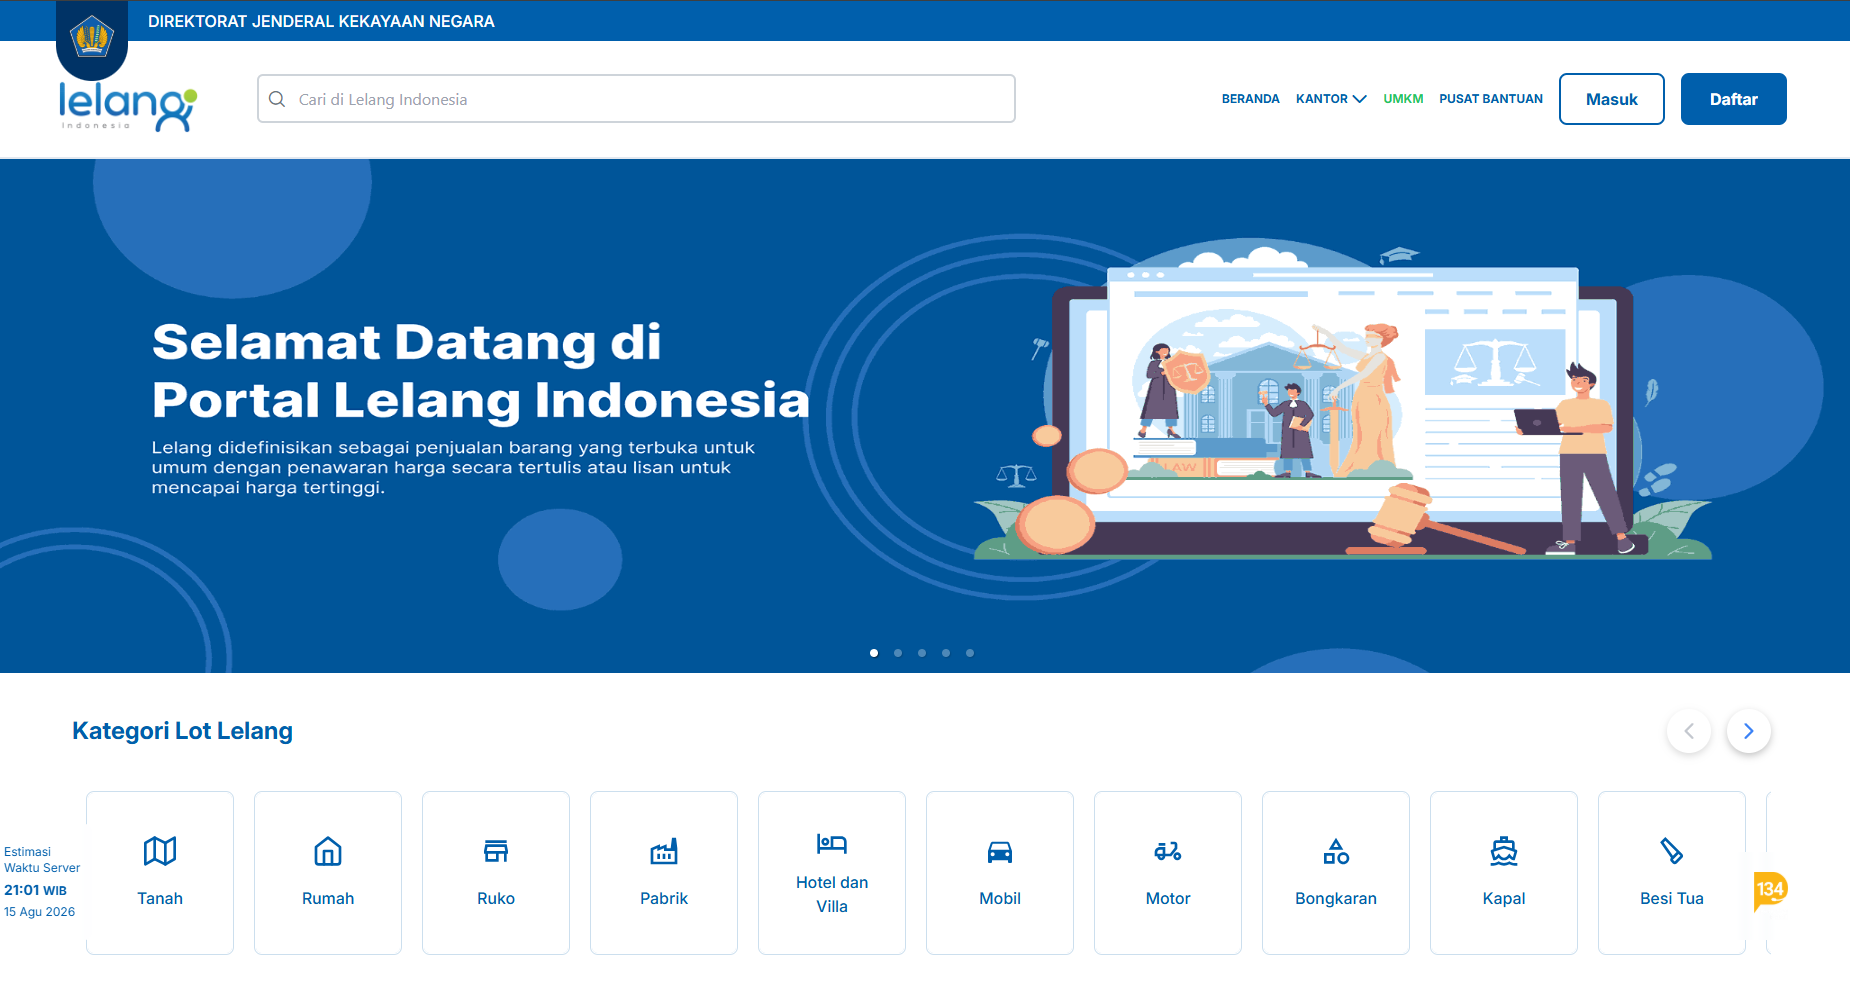This screenshot has width=1850, height=984.
Task: Open the UMKM menu item
Action: coord(1403,99)
